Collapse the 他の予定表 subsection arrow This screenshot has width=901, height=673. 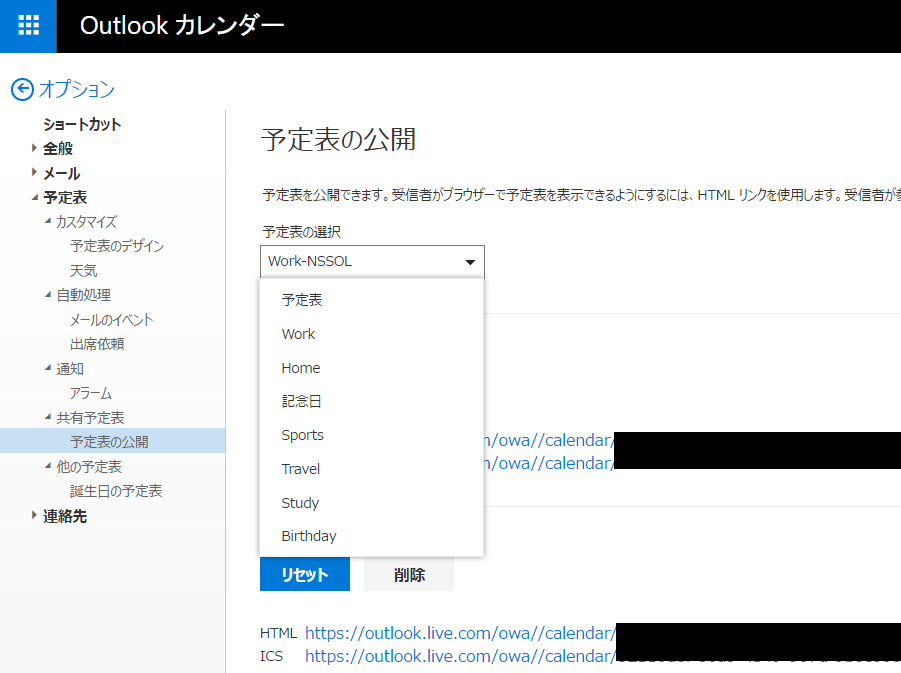48,466
